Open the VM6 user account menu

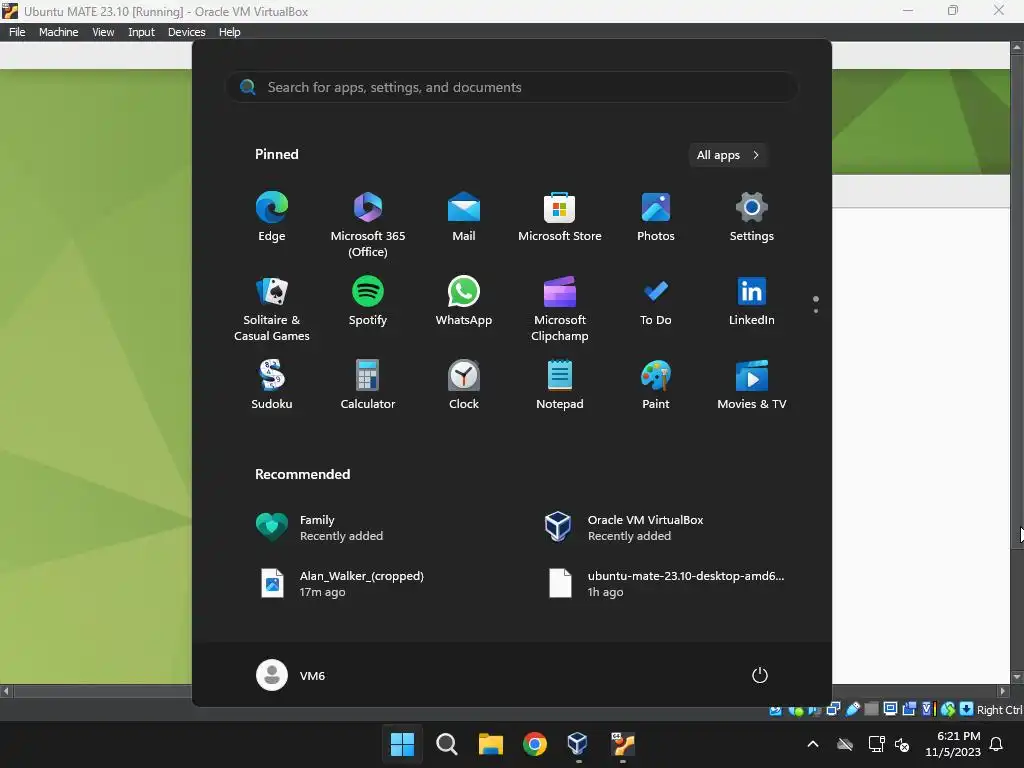pos(291,675)
